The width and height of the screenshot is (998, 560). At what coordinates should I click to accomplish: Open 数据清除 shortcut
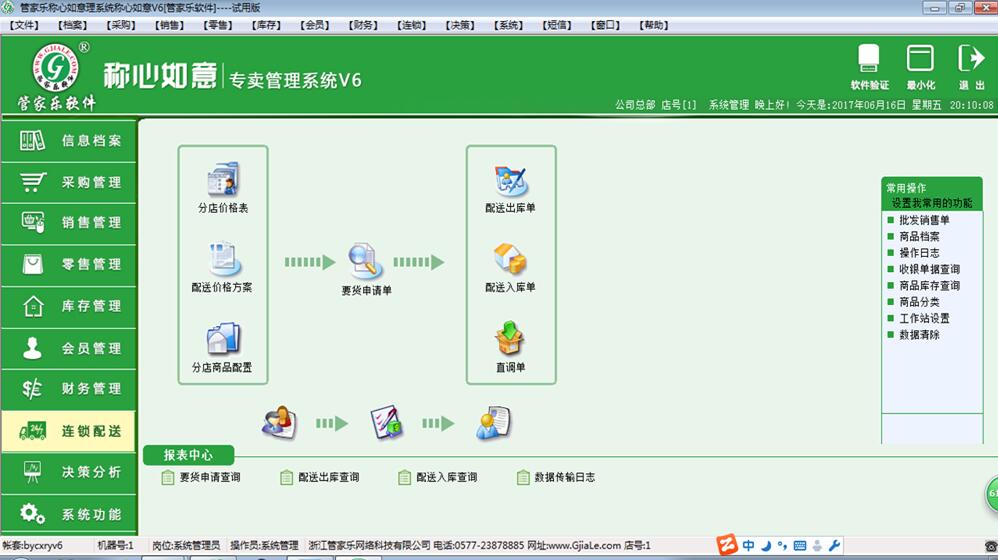click(918, 335)
